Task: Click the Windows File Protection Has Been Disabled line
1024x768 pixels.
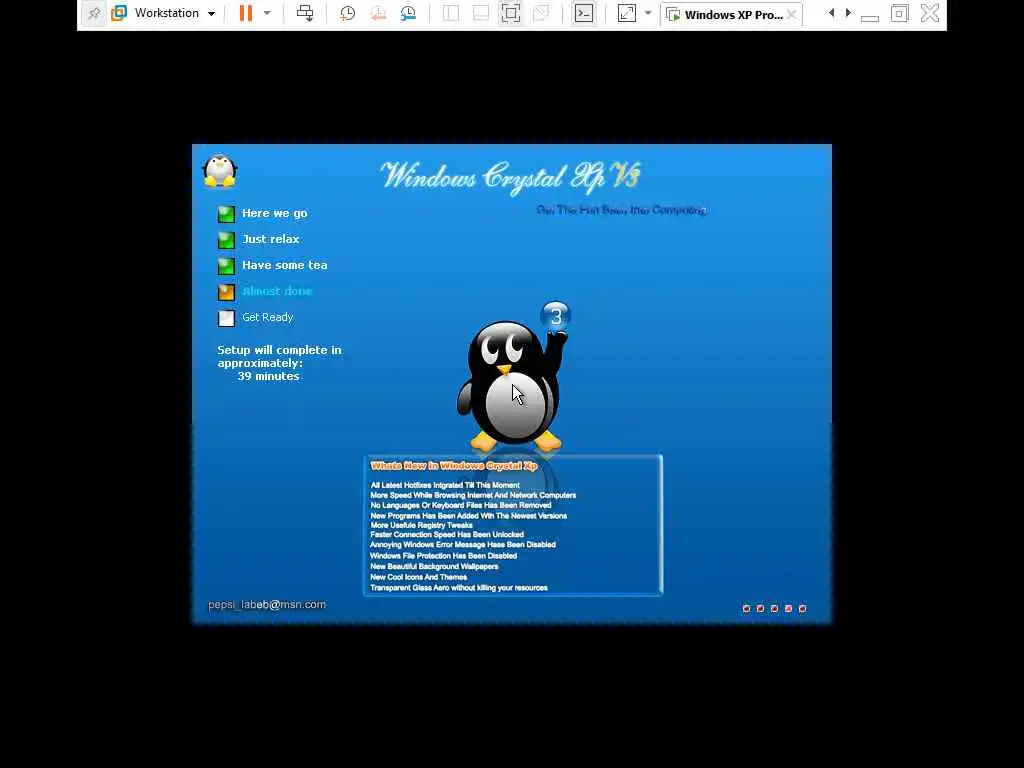Action: coord(443,556)
